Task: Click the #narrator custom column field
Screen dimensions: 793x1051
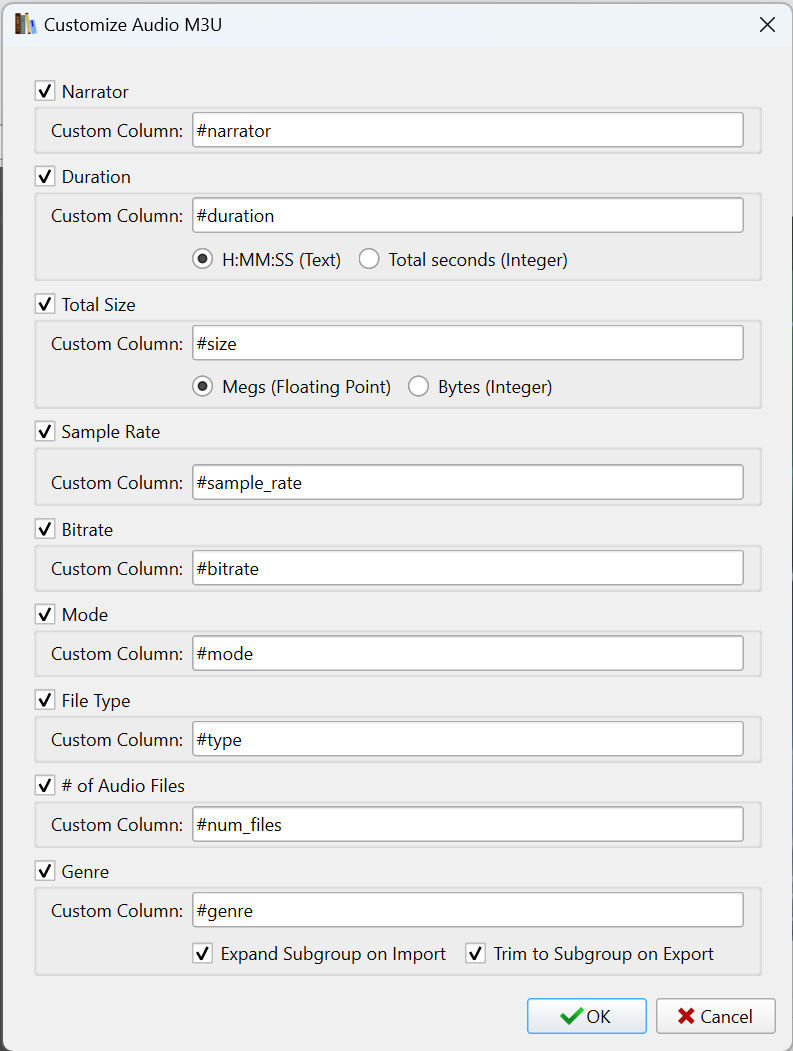Action: pos(467,130)
